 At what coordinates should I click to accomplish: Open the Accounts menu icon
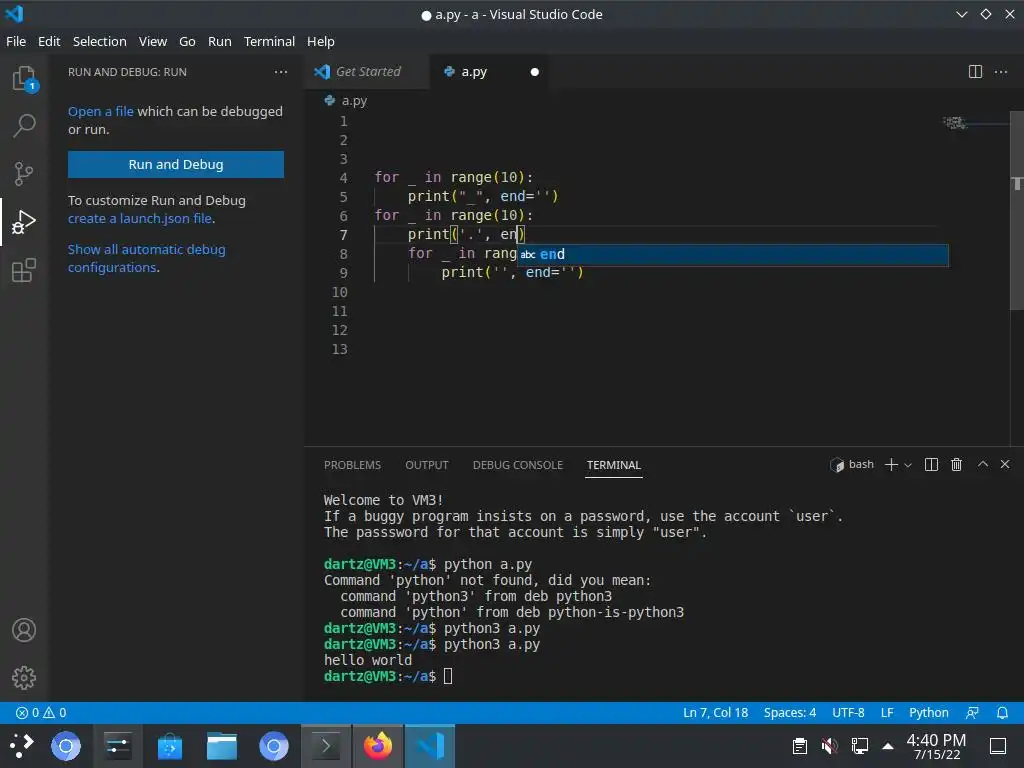click(x=24, y=630)
